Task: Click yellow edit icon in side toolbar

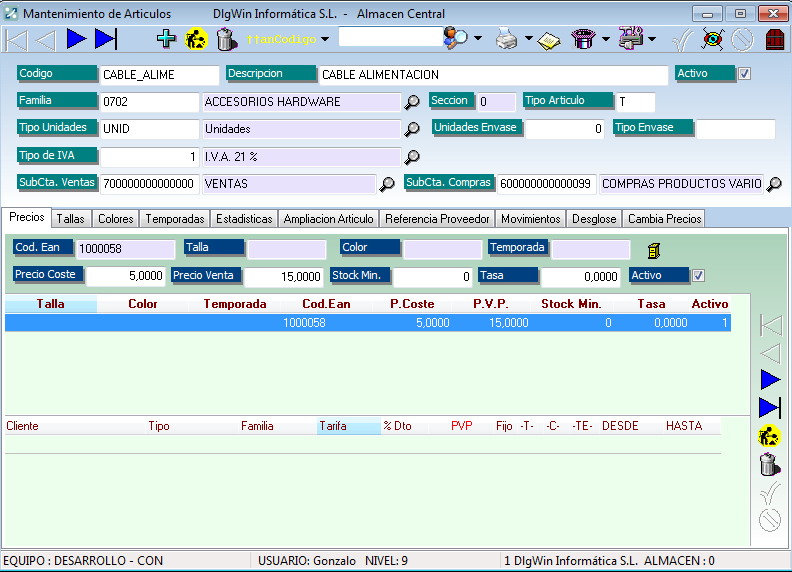Action: pyautogui.click(x=769, y=436)
